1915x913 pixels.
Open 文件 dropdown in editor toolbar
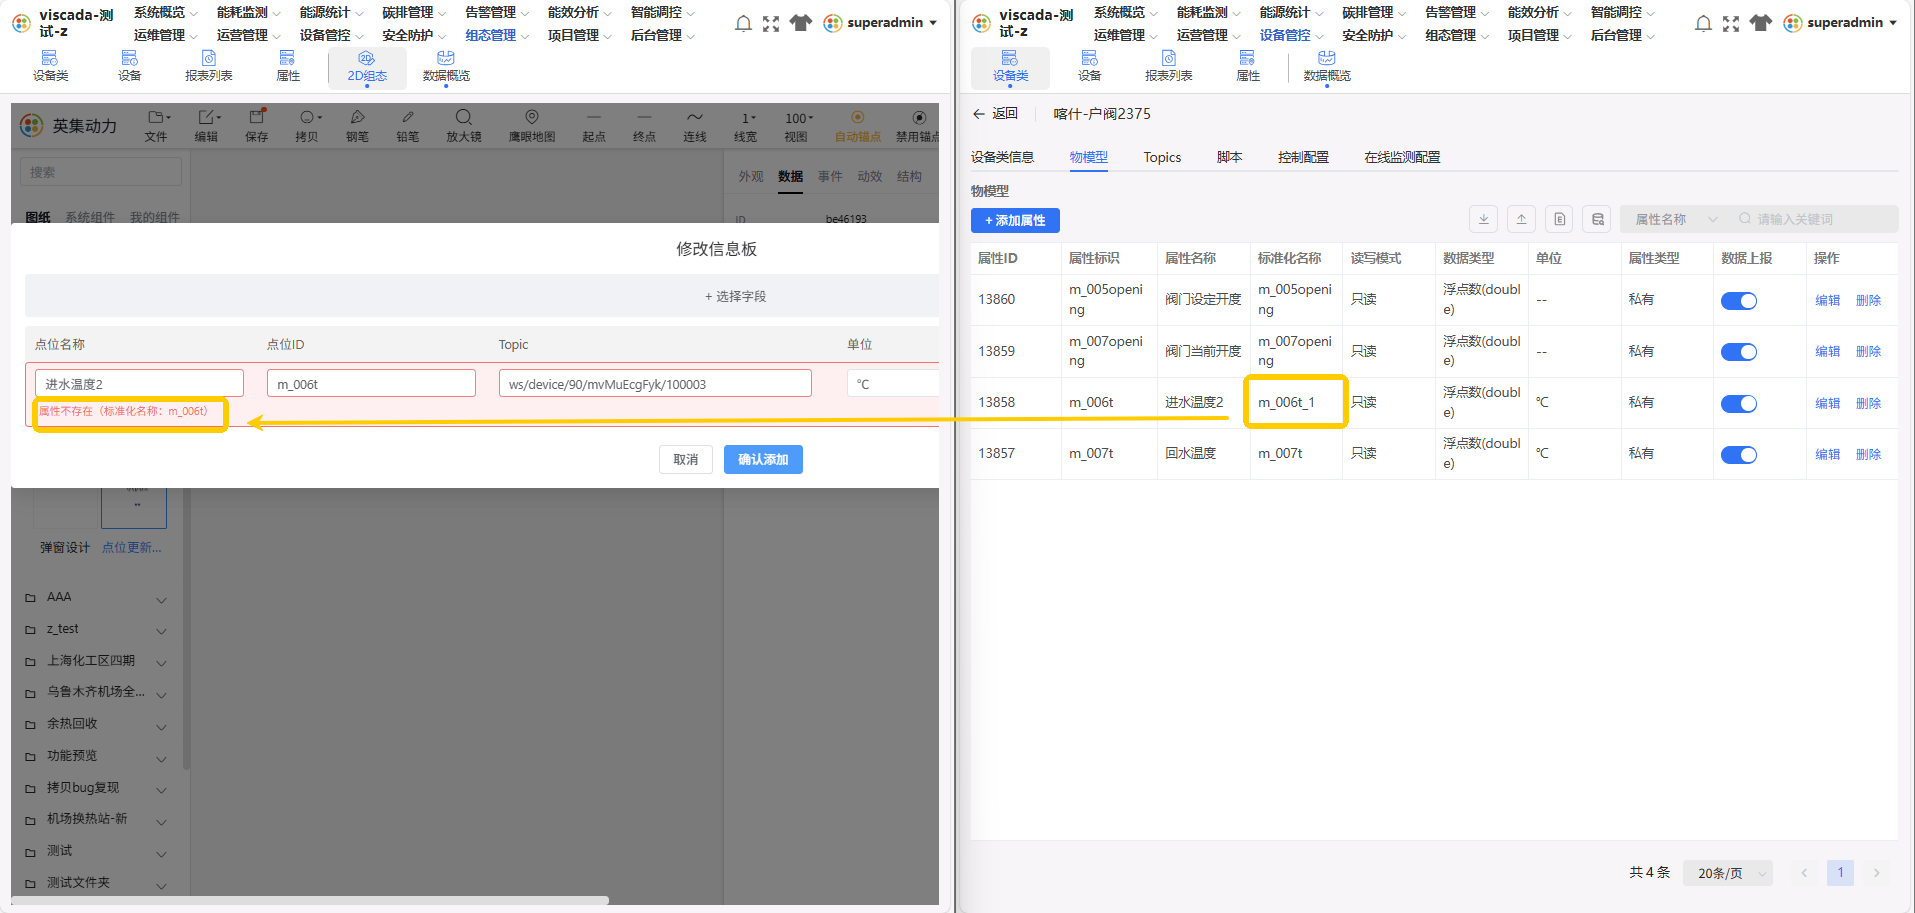click(x=157, y=126)
